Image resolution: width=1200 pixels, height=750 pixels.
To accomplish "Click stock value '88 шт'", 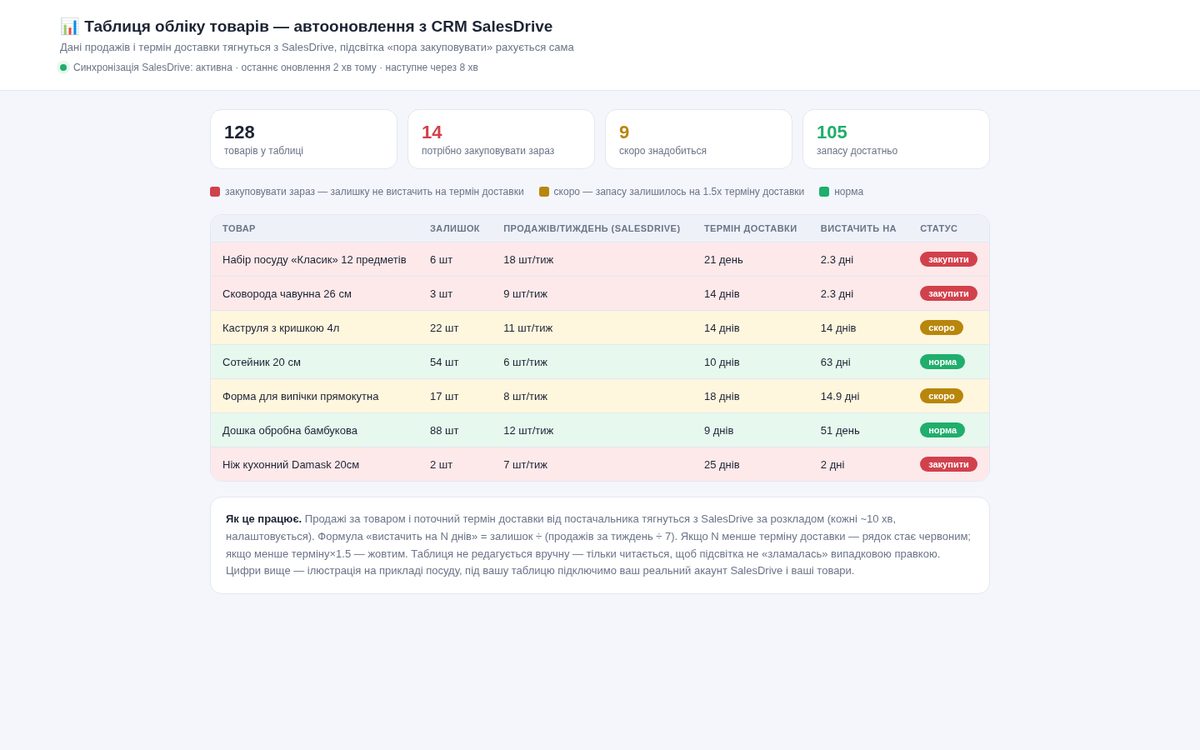I will pyautogui.click(x=444, y=430).
